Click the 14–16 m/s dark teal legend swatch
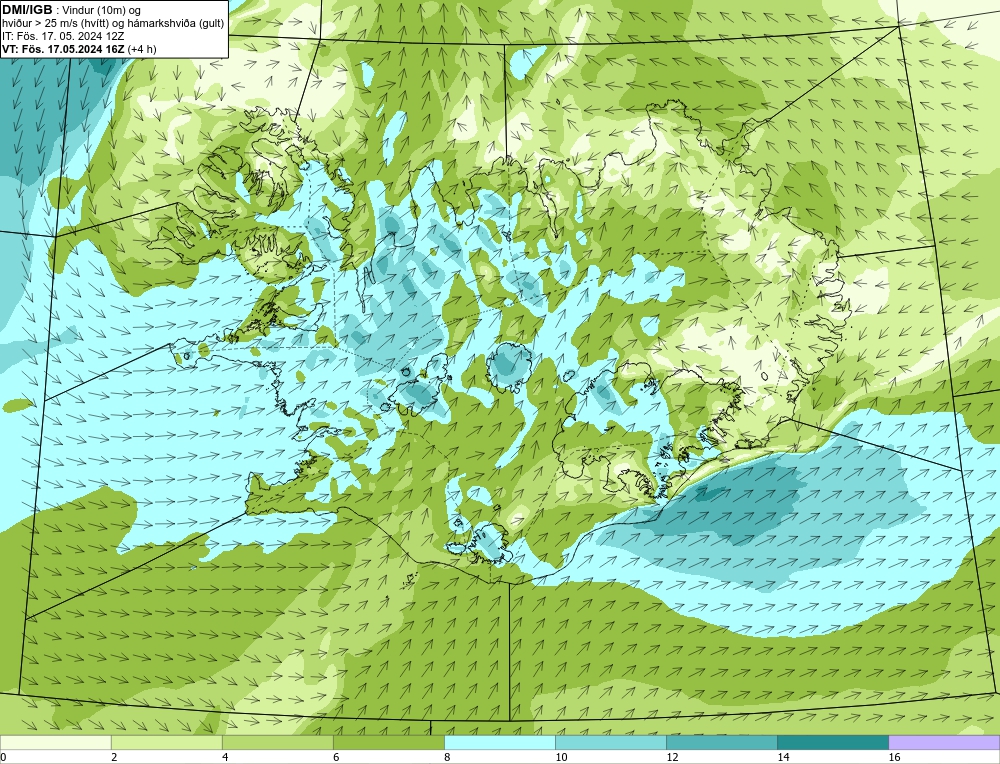Viewport: 1000px width, 764px height. coord(833,742)
